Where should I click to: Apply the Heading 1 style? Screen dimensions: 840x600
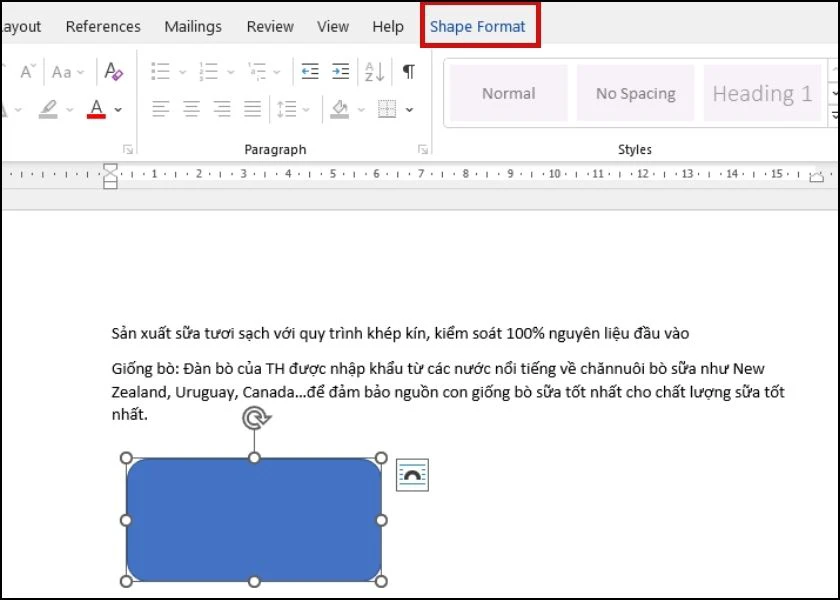(762, 93)
